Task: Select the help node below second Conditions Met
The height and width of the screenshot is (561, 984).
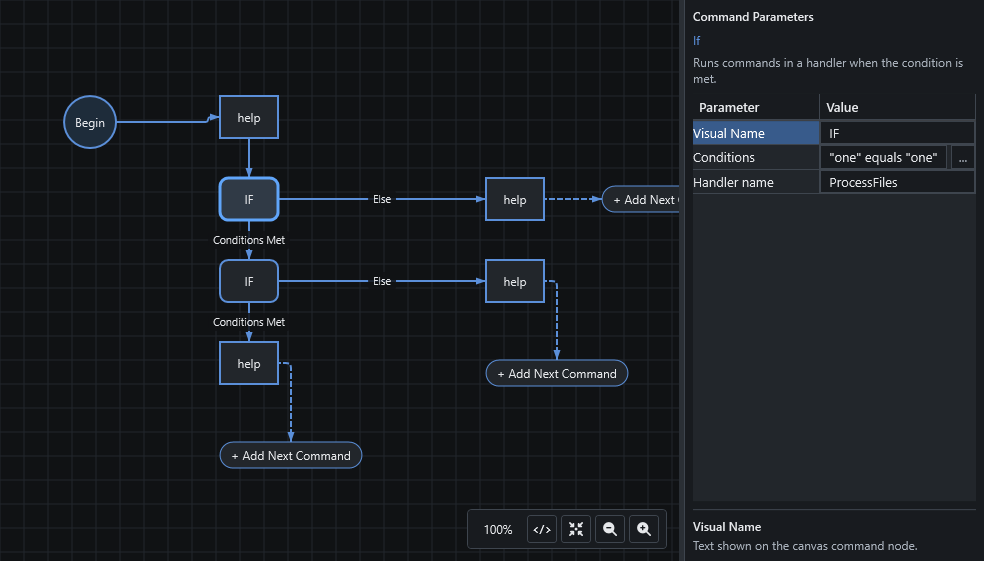Action: 249,363
